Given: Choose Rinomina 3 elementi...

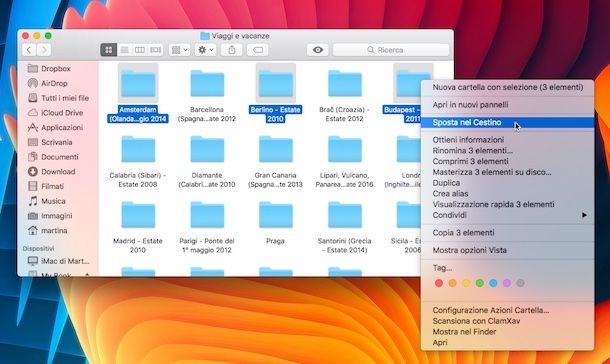Looking at the screenshot, I should 507,150.
